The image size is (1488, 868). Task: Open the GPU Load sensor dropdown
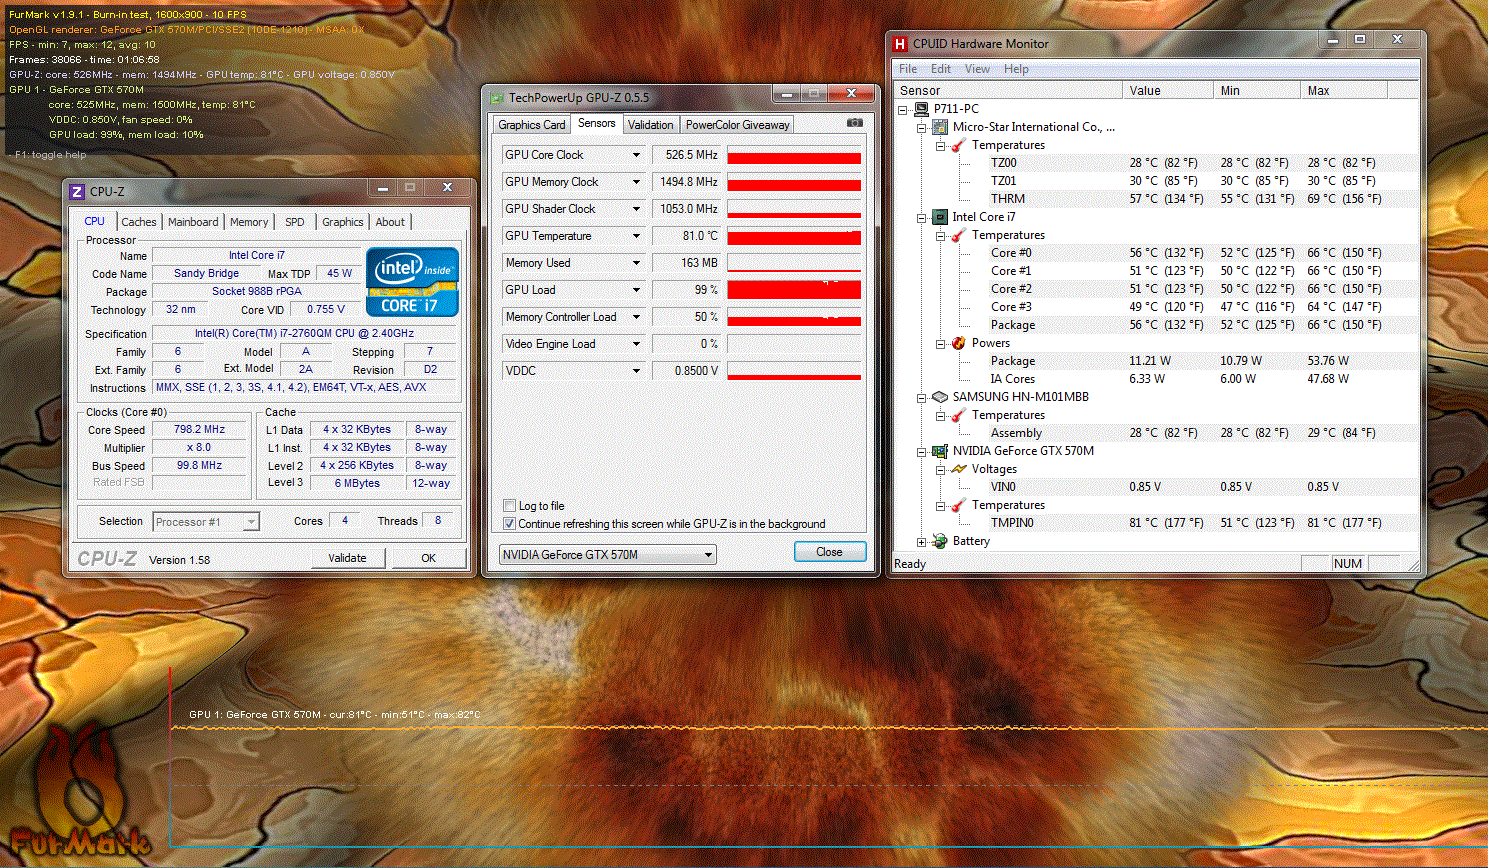636,290
